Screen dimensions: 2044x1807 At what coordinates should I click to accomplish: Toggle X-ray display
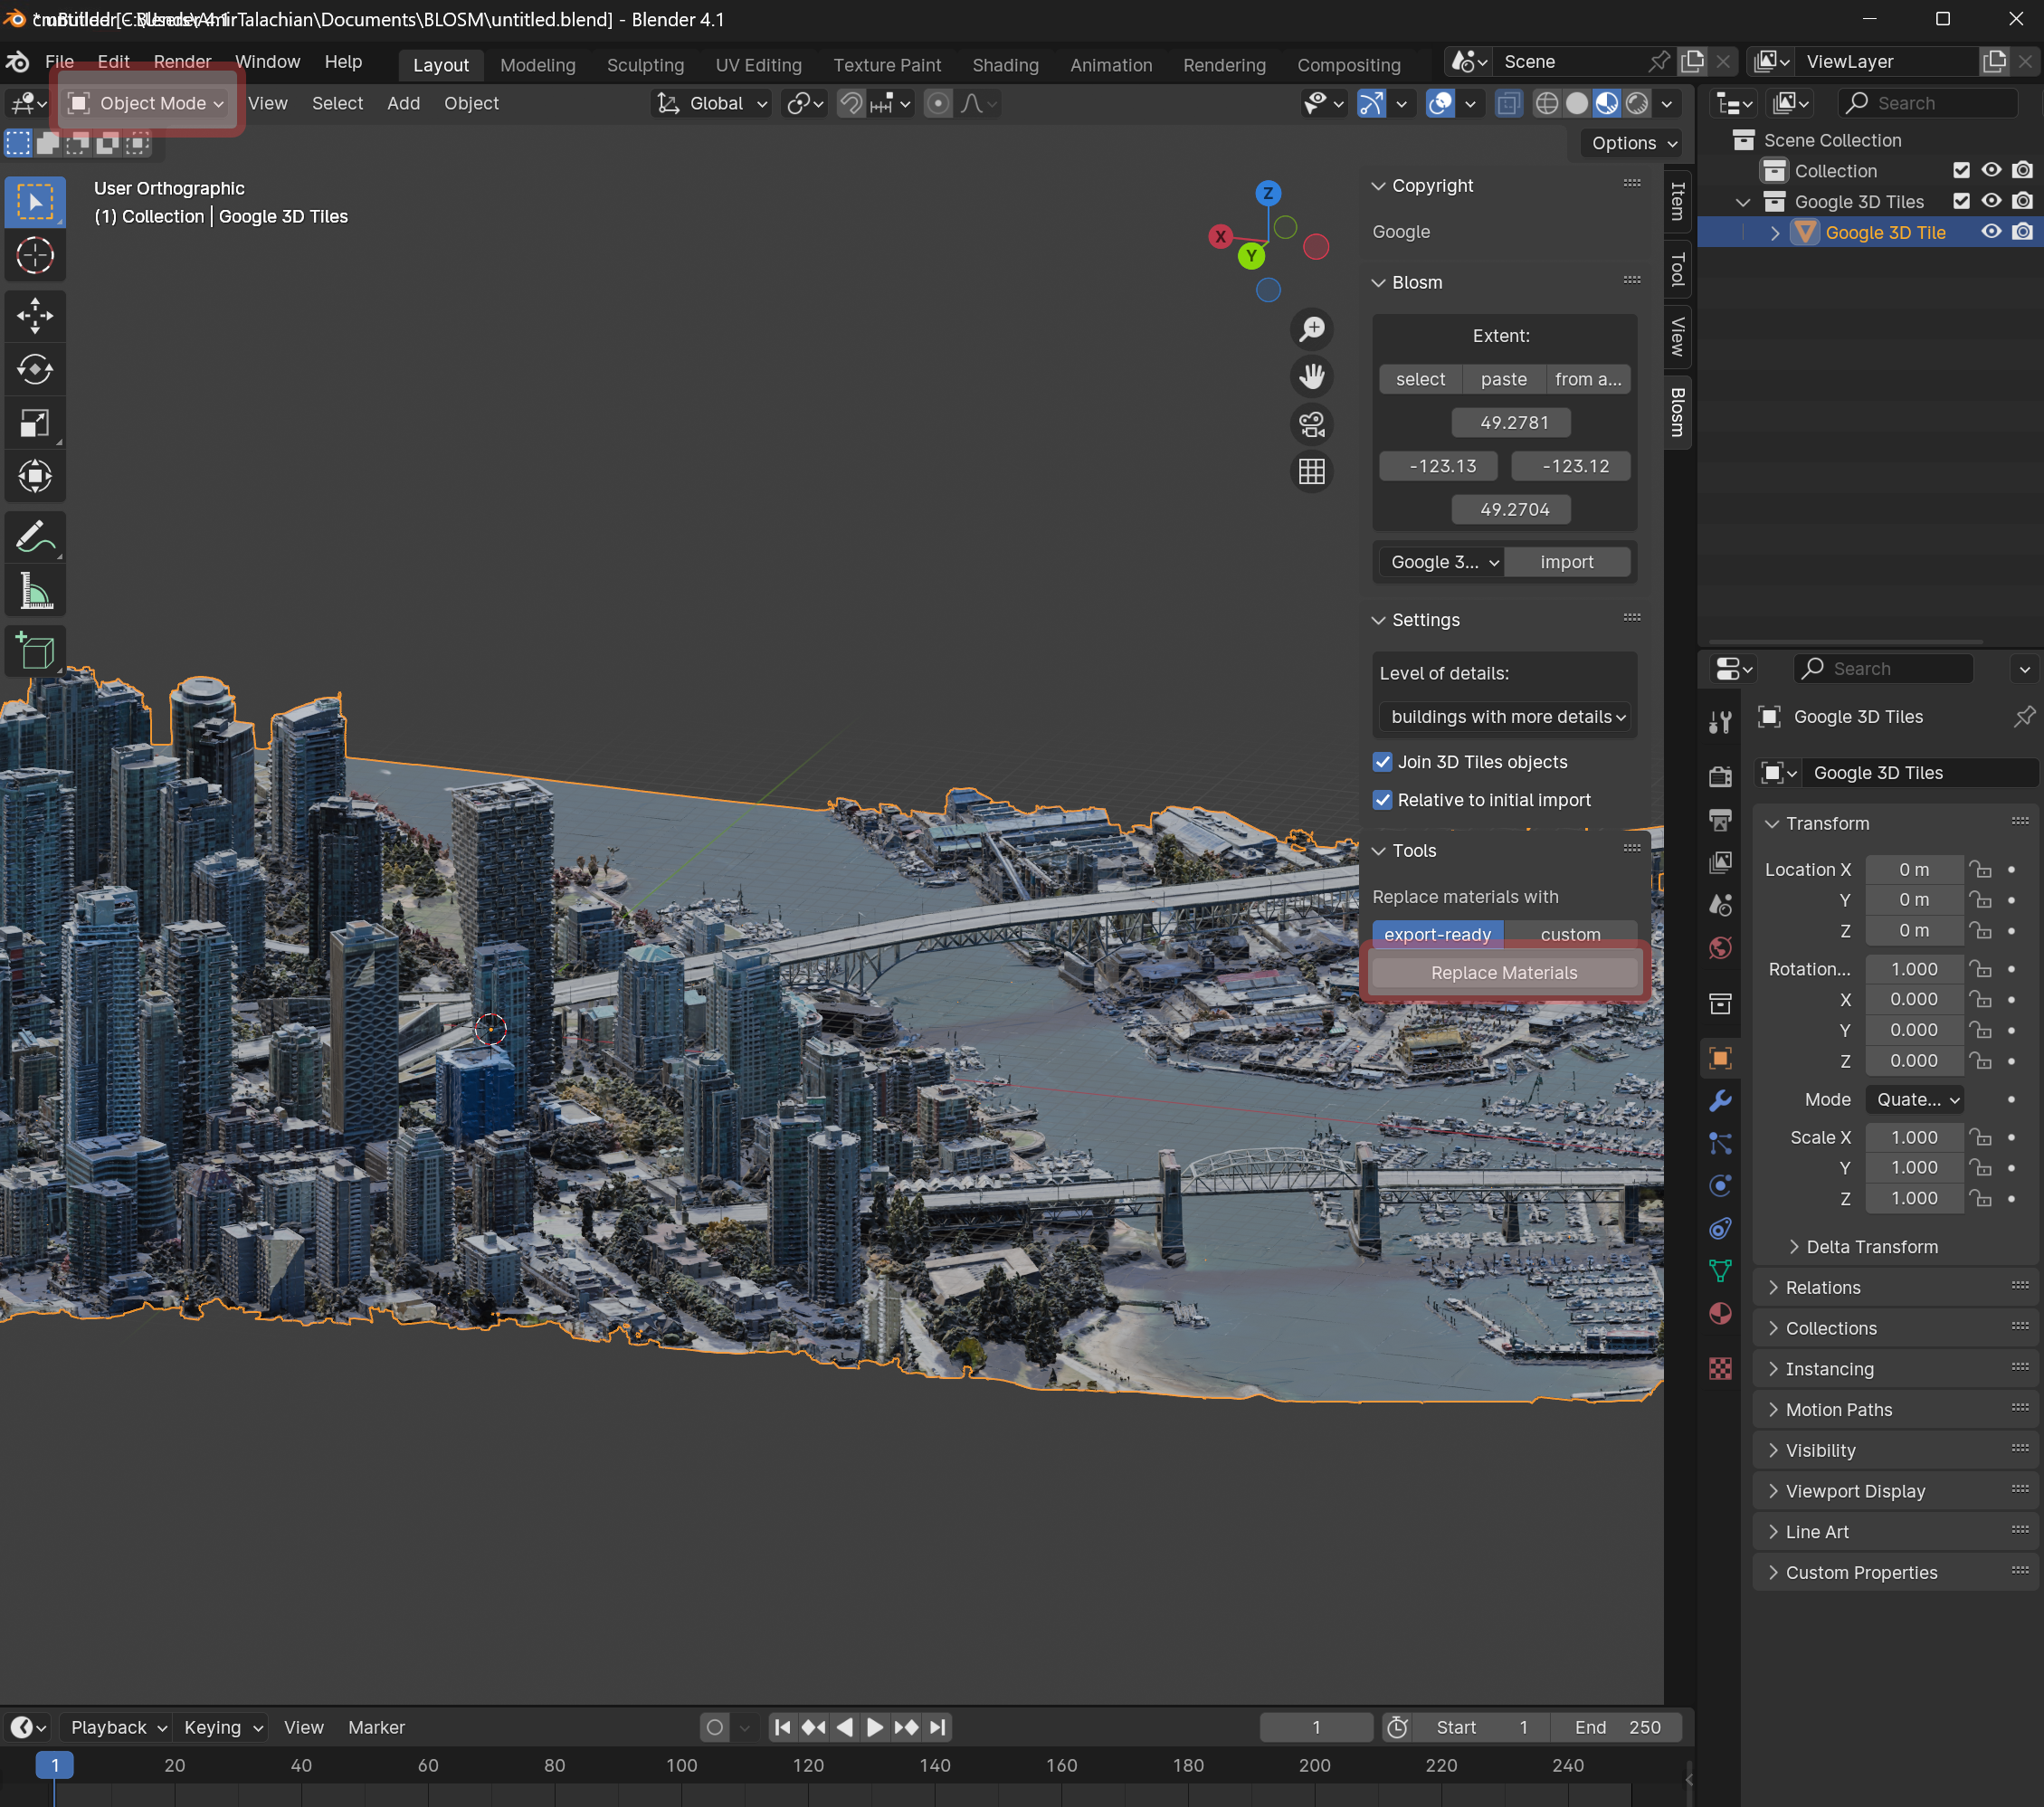click(1508, 103)
